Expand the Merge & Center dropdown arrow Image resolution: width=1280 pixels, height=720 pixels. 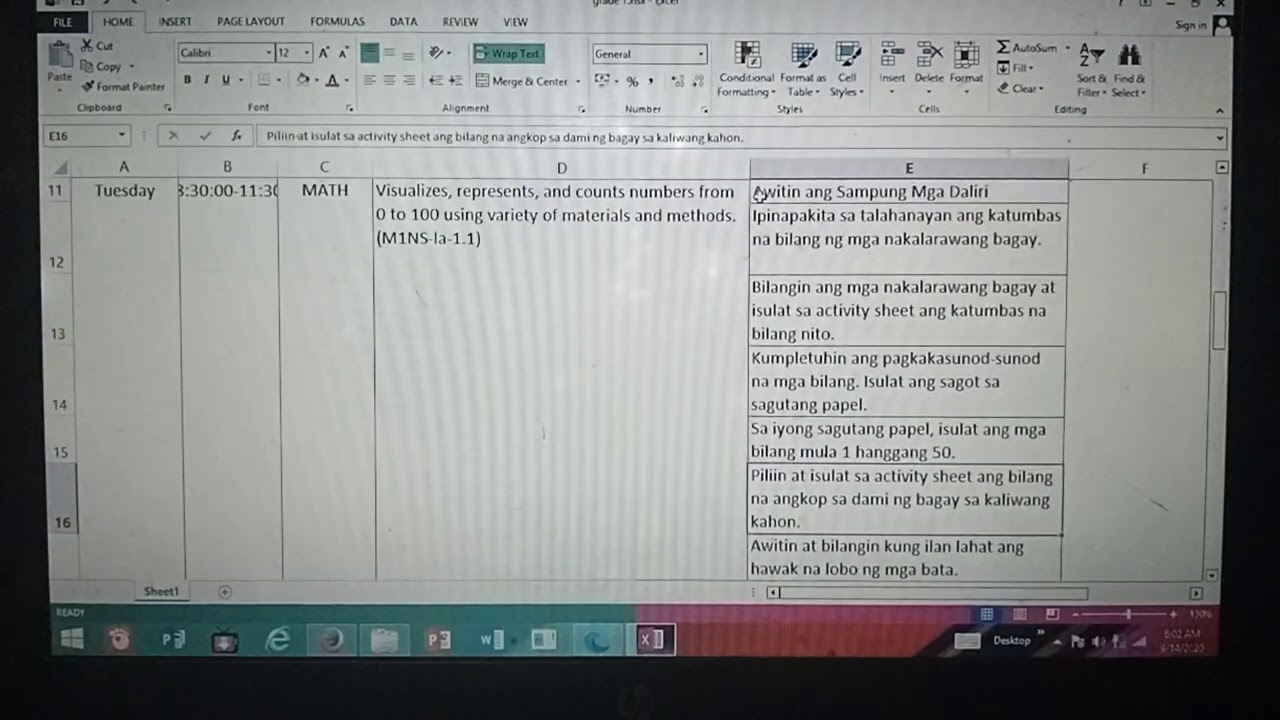click(x=577, y=82)
